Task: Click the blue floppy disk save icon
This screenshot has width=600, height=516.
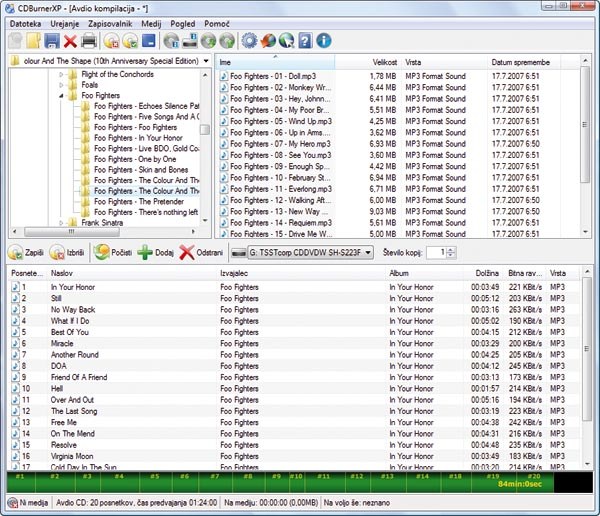Action: point(52,41)
